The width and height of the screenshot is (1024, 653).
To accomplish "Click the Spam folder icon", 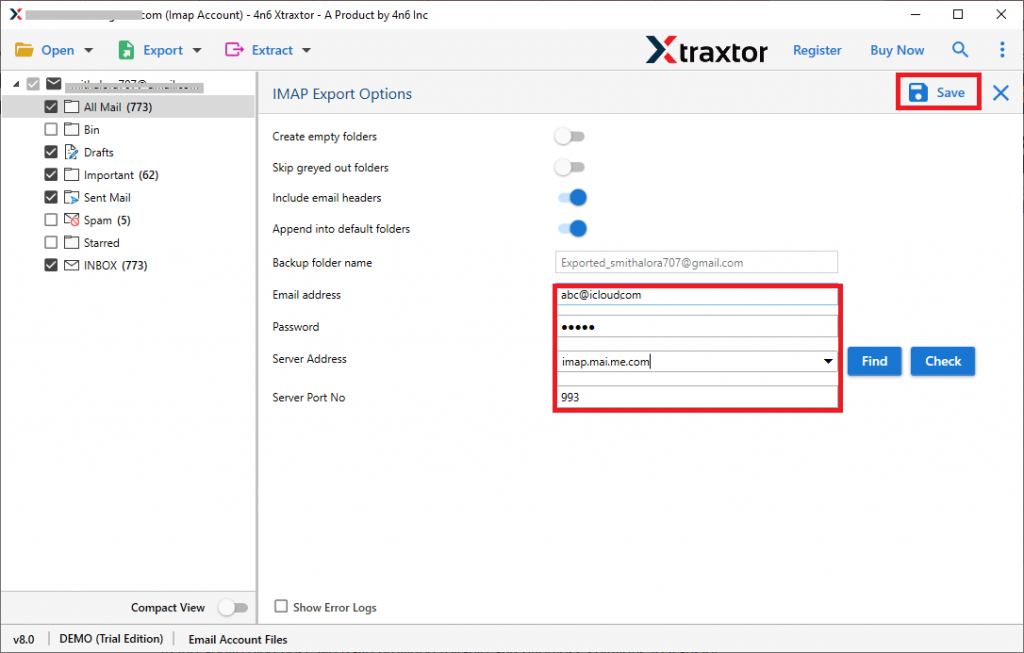I will tap(71, 220).
